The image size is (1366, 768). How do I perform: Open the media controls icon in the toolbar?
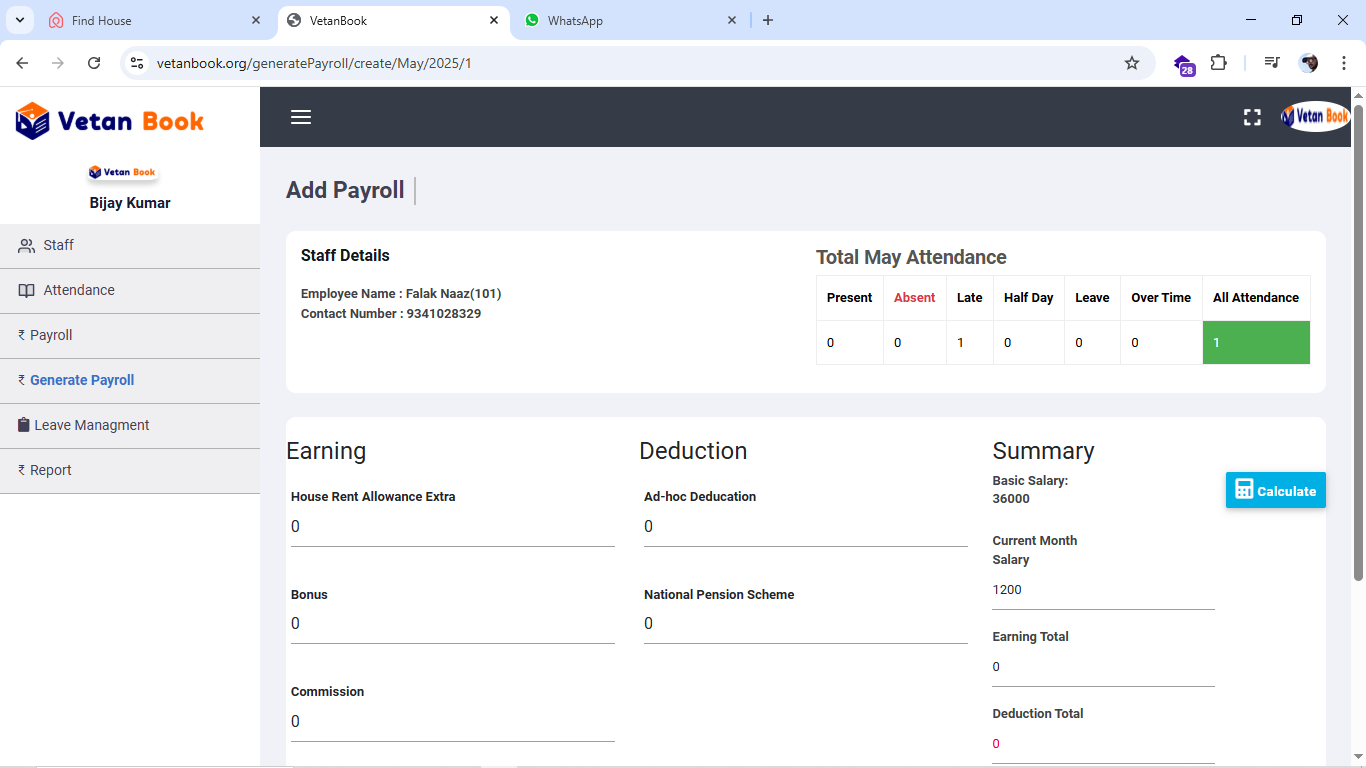[1272, 63]
